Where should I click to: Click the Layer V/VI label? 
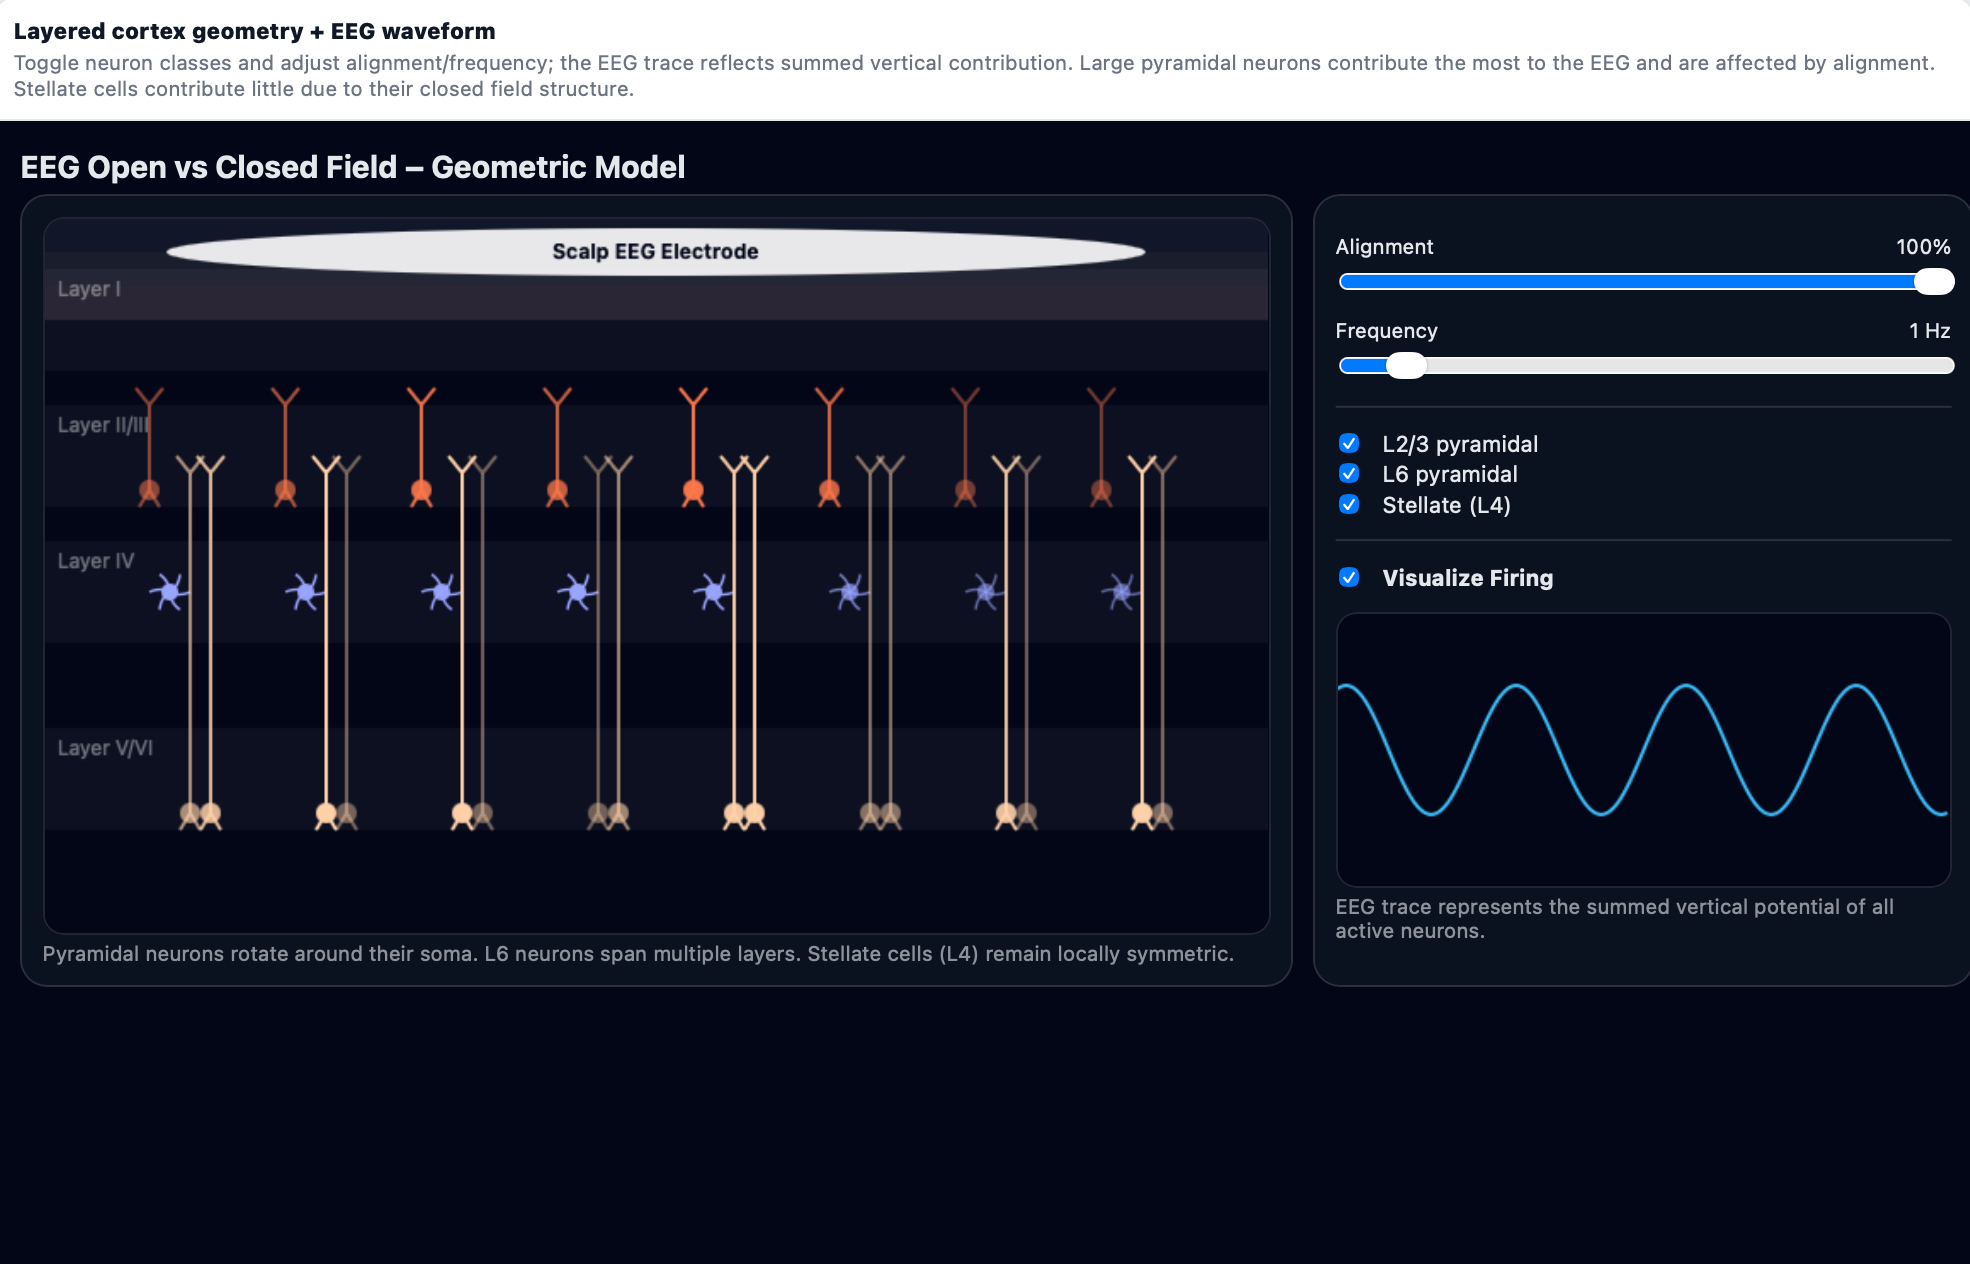[105, 748]
